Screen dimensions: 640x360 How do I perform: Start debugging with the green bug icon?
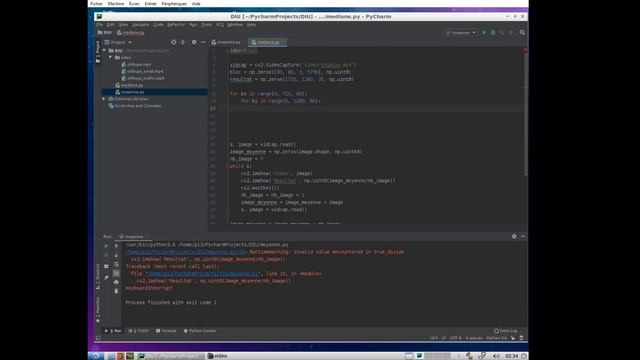(493, 33)
